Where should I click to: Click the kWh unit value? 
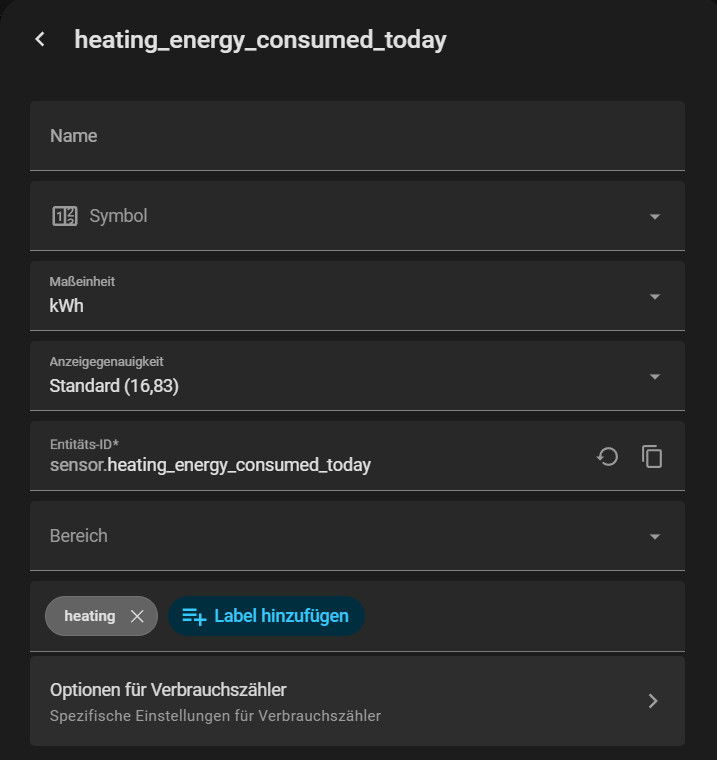67,306
